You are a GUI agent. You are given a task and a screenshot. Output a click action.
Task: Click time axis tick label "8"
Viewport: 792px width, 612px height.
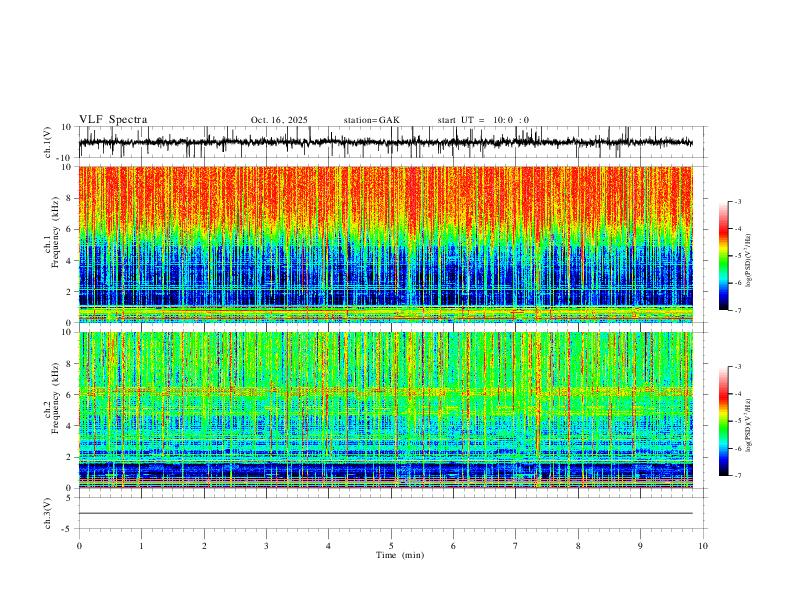(x=578, y=546)
